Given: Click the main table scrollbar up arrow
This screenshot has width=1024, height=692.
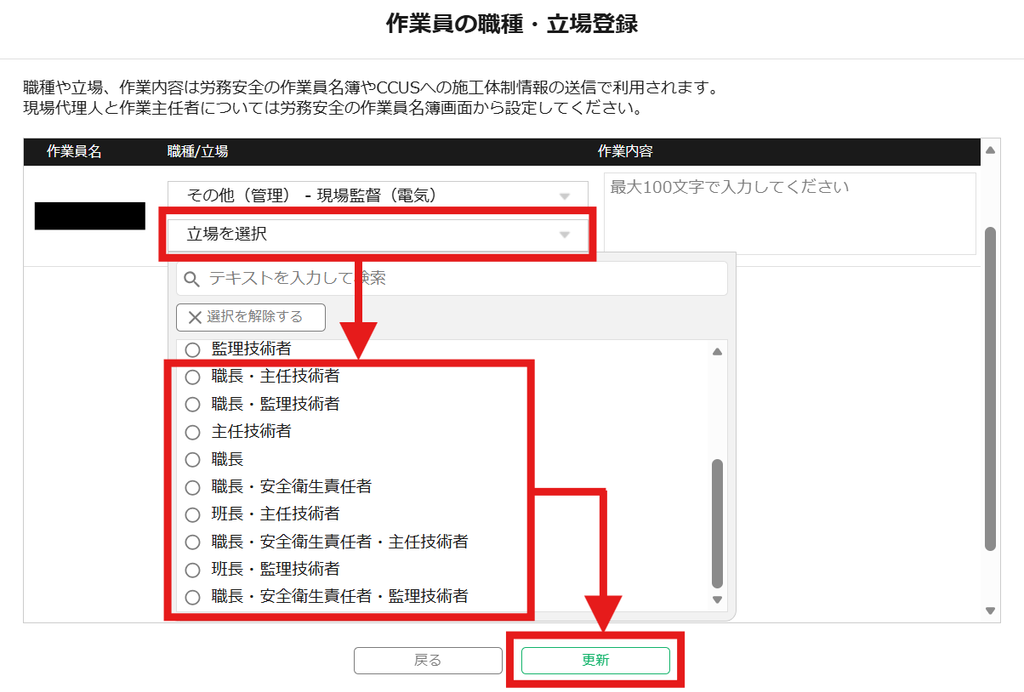Looking at the screenshot, I should coord(990,150).
